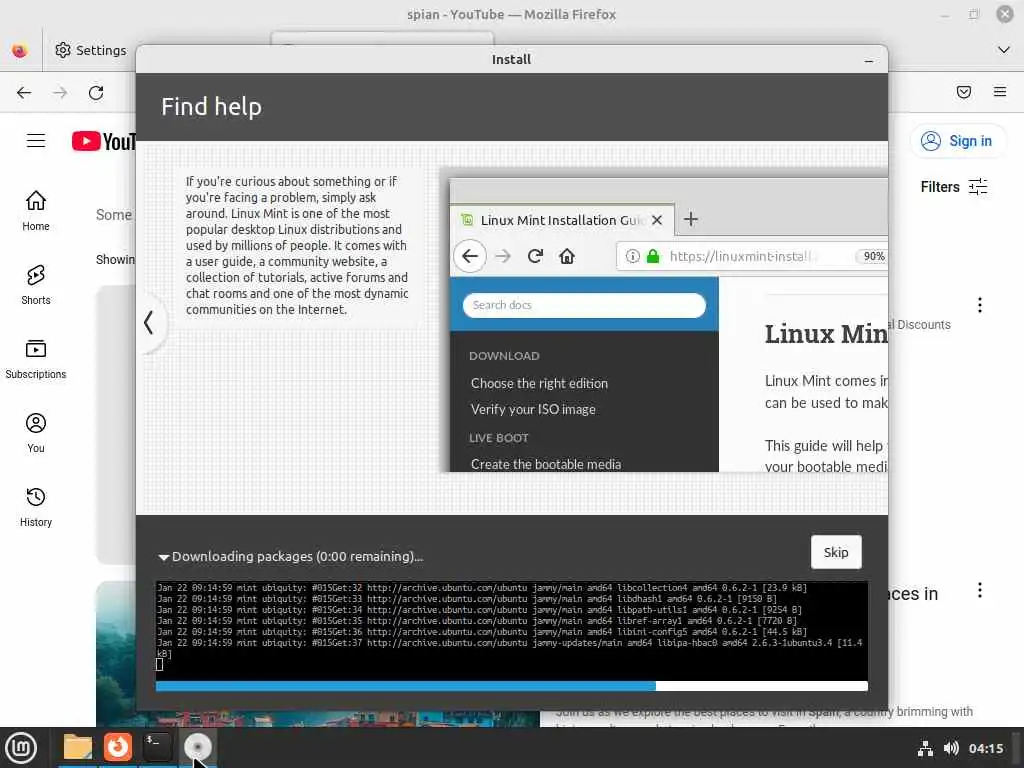
Task: Open YouTube search Filters
Action: pyautogui.click(x=953, y=187)
